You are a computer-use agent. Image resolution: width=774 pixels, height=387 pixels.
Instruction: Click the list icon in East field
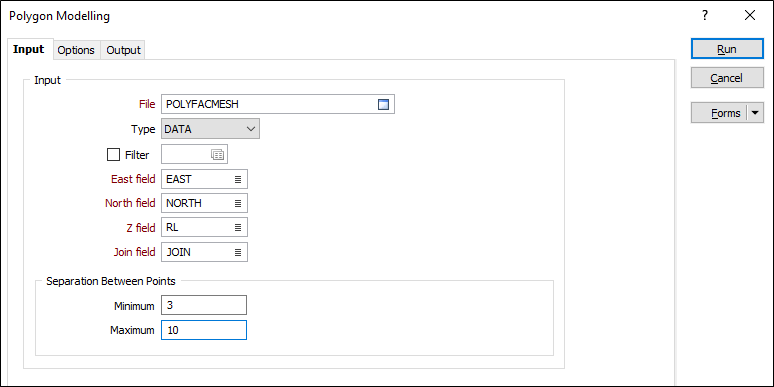click(x=238, y=179)
